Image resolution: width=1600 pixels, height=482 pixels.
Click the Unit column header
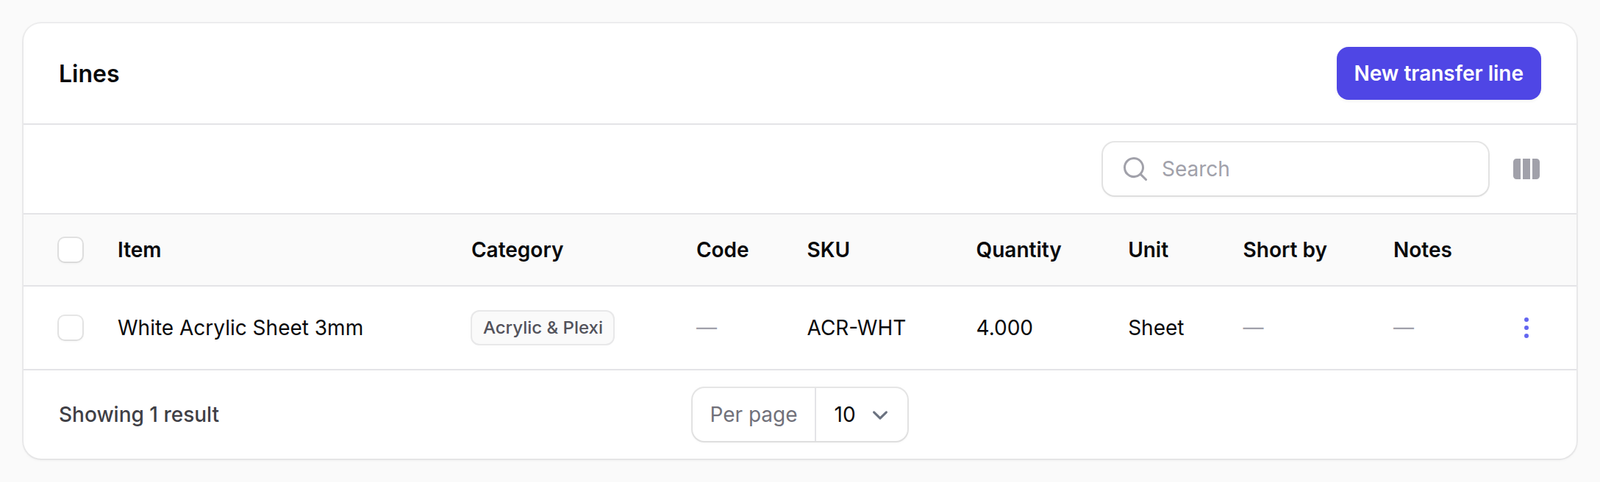tap(1148, 250)
